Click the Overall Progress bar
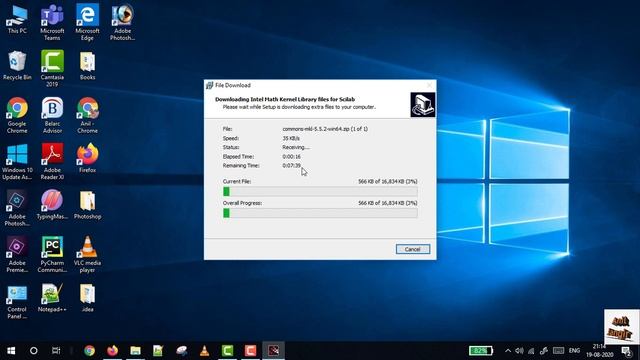Viewport: 640px width, 360px height. click(x=320, y=213)
